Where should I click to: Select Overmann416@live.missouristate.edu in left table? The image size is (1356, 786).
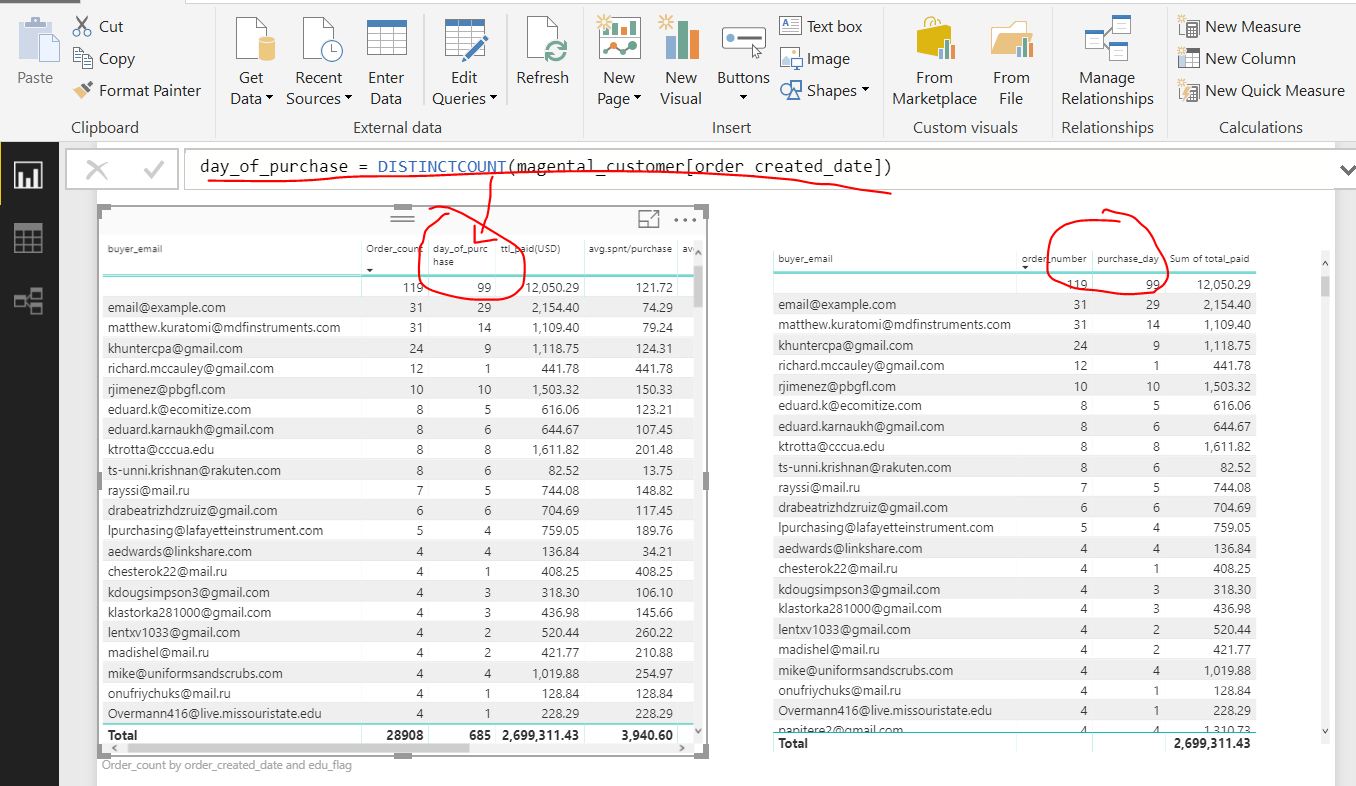click(x=215, y=714)
